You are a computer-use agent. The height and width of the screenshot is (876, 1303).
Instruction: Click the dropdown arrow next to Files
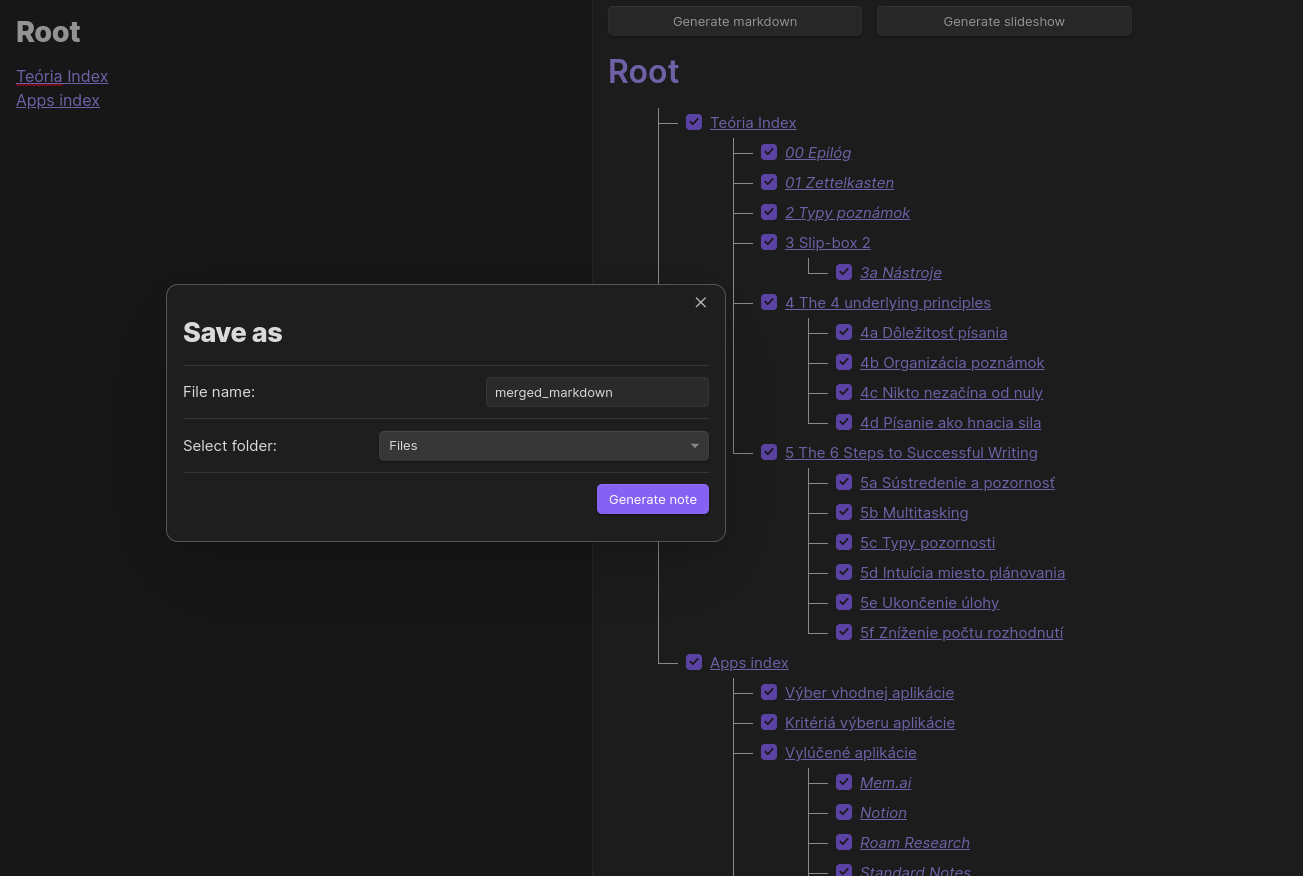click(694, 446)
